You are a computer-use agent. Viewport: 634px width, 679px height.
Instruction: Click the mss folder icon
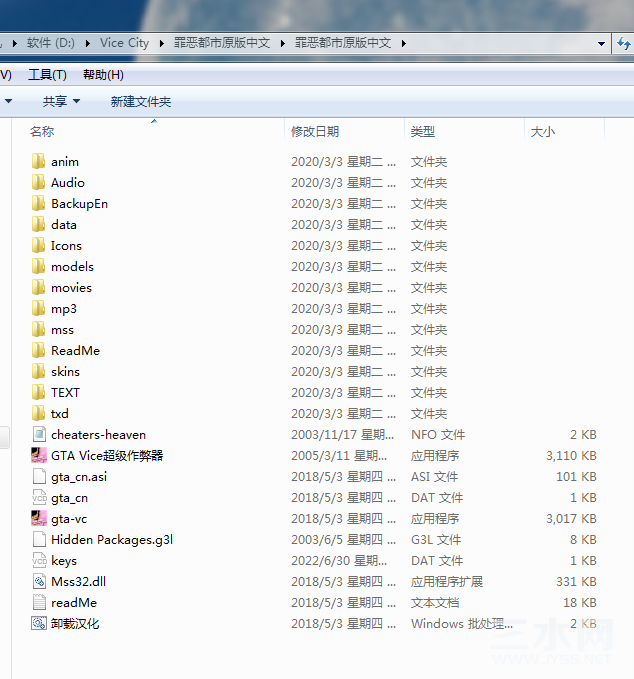pyautogui.click(x=39, y=330)
